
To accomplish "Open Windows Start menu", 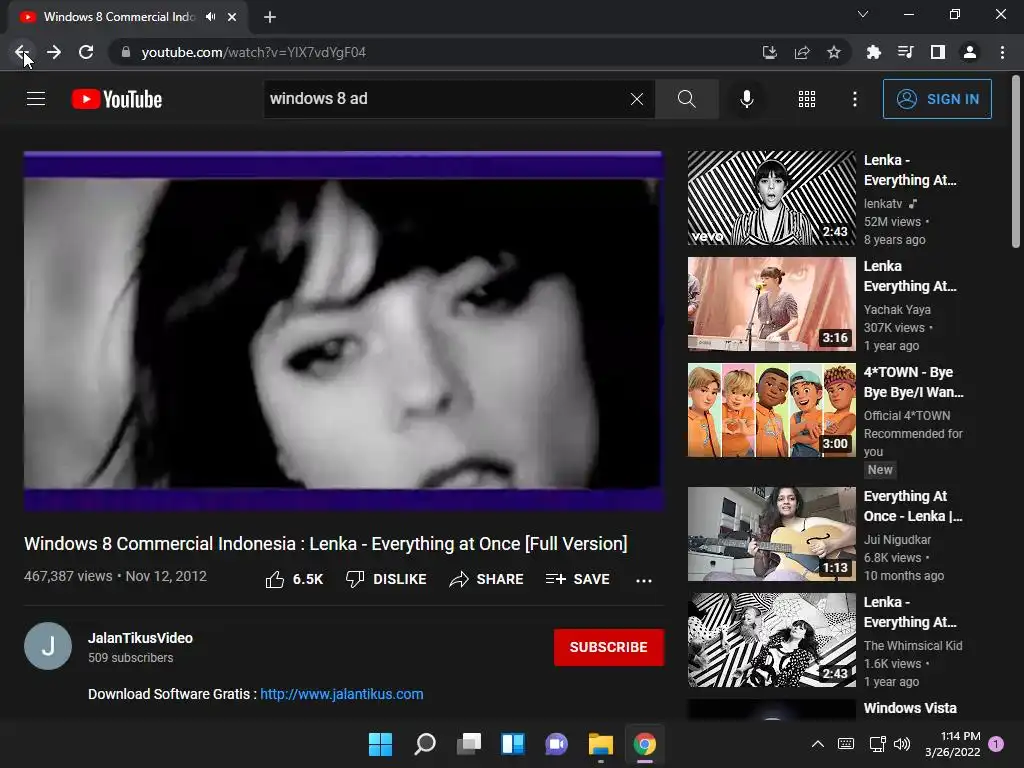I will click(380, 744).
